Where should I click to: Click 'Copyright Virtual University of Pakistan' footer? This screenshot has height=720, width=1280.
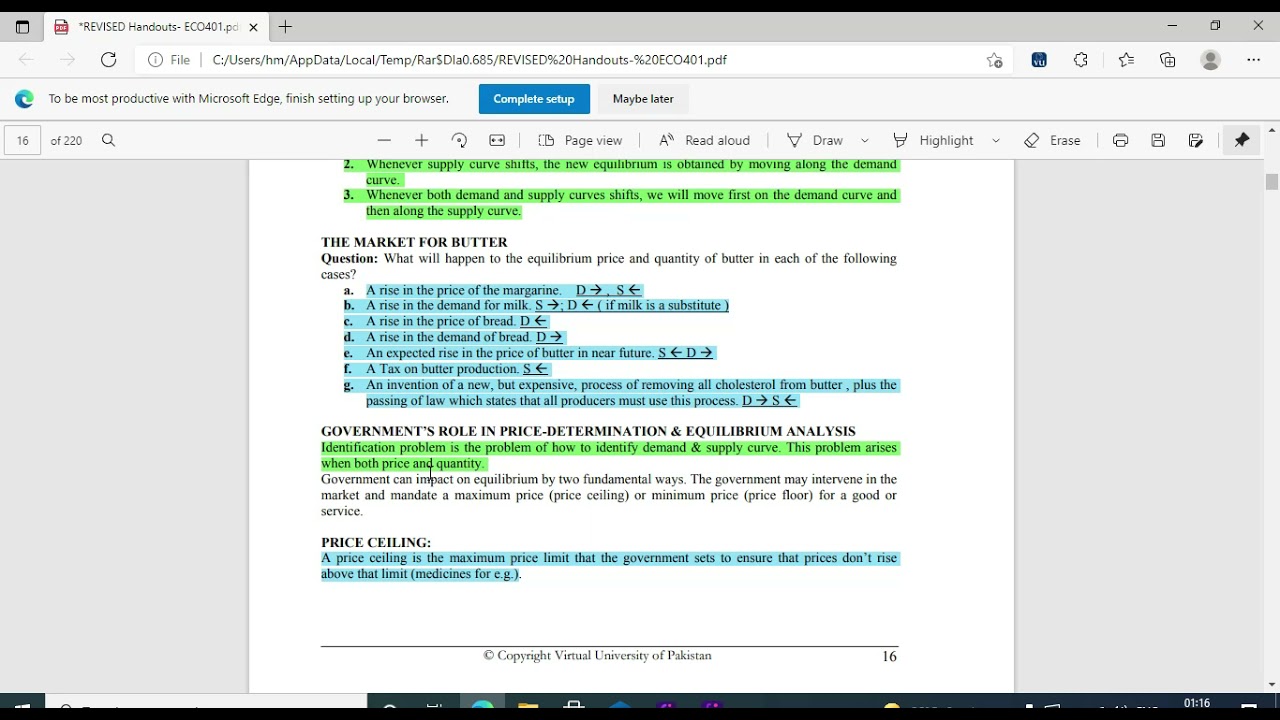click(x=597, y=656)
